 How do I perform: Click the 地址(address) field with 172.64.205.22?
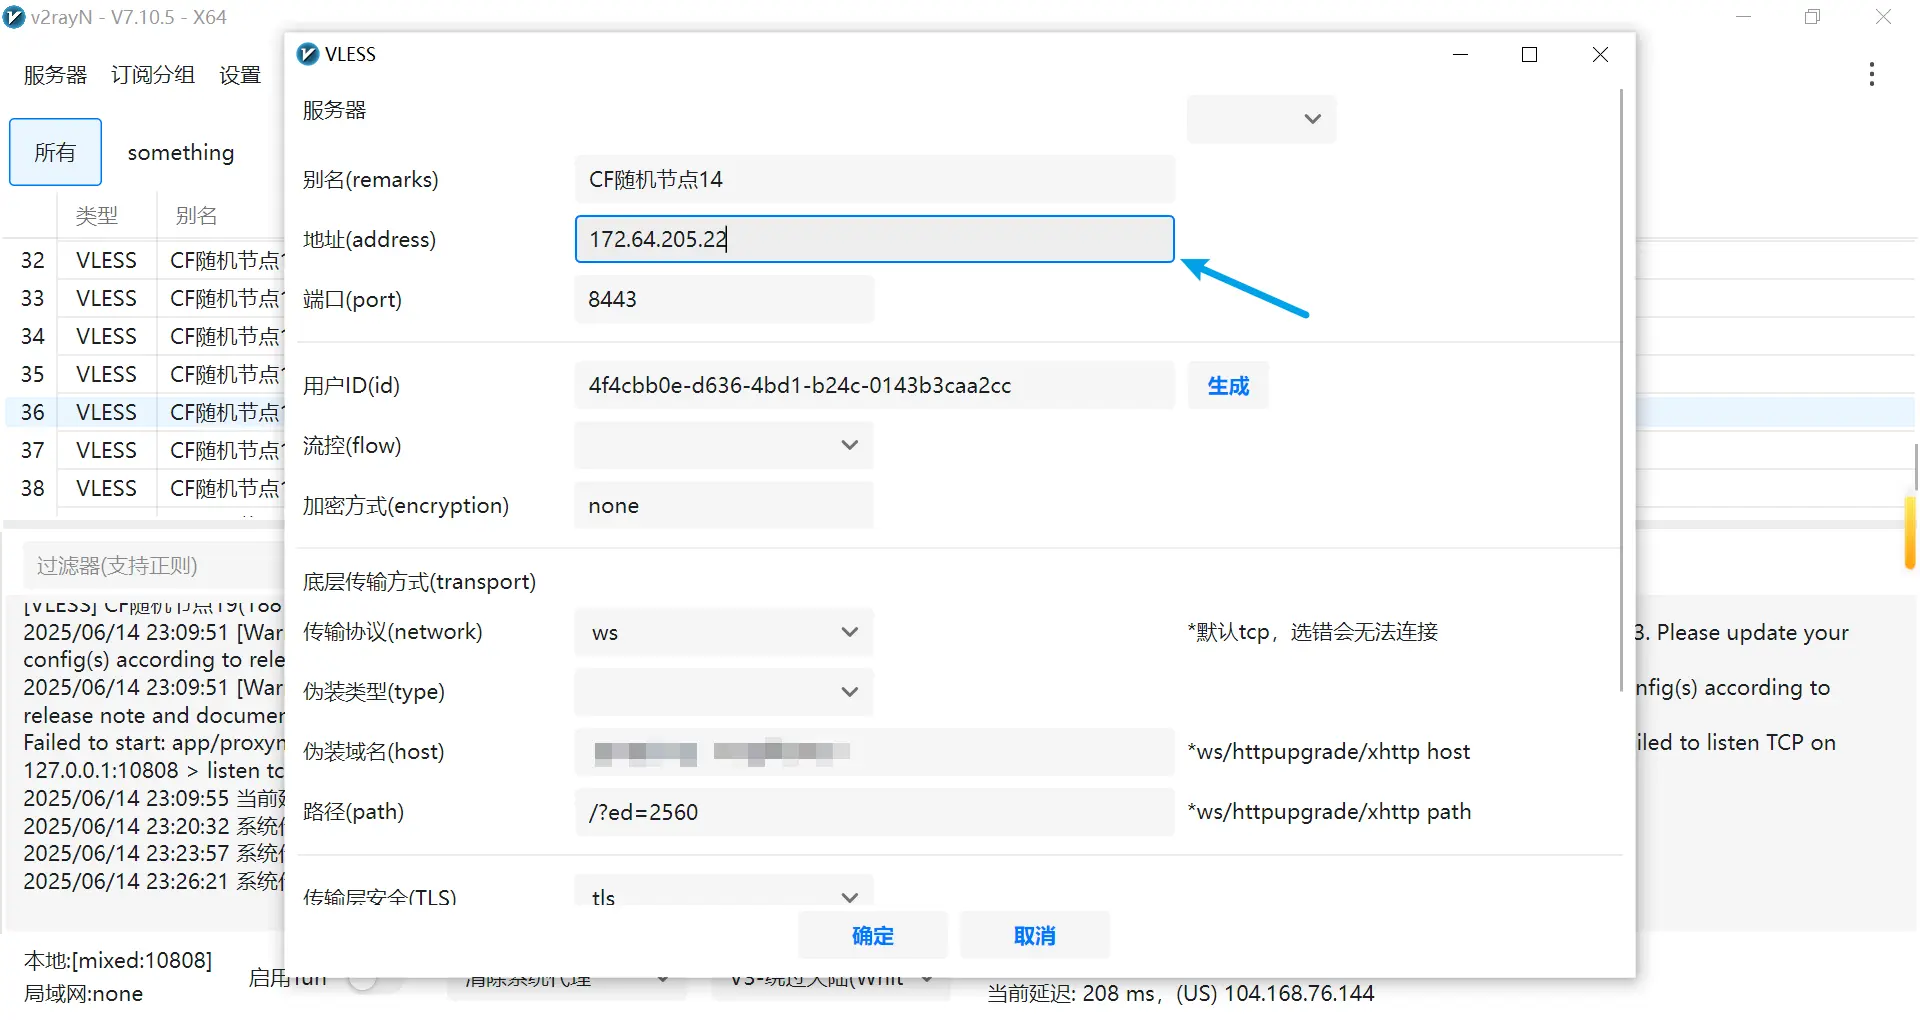[874, 239]
